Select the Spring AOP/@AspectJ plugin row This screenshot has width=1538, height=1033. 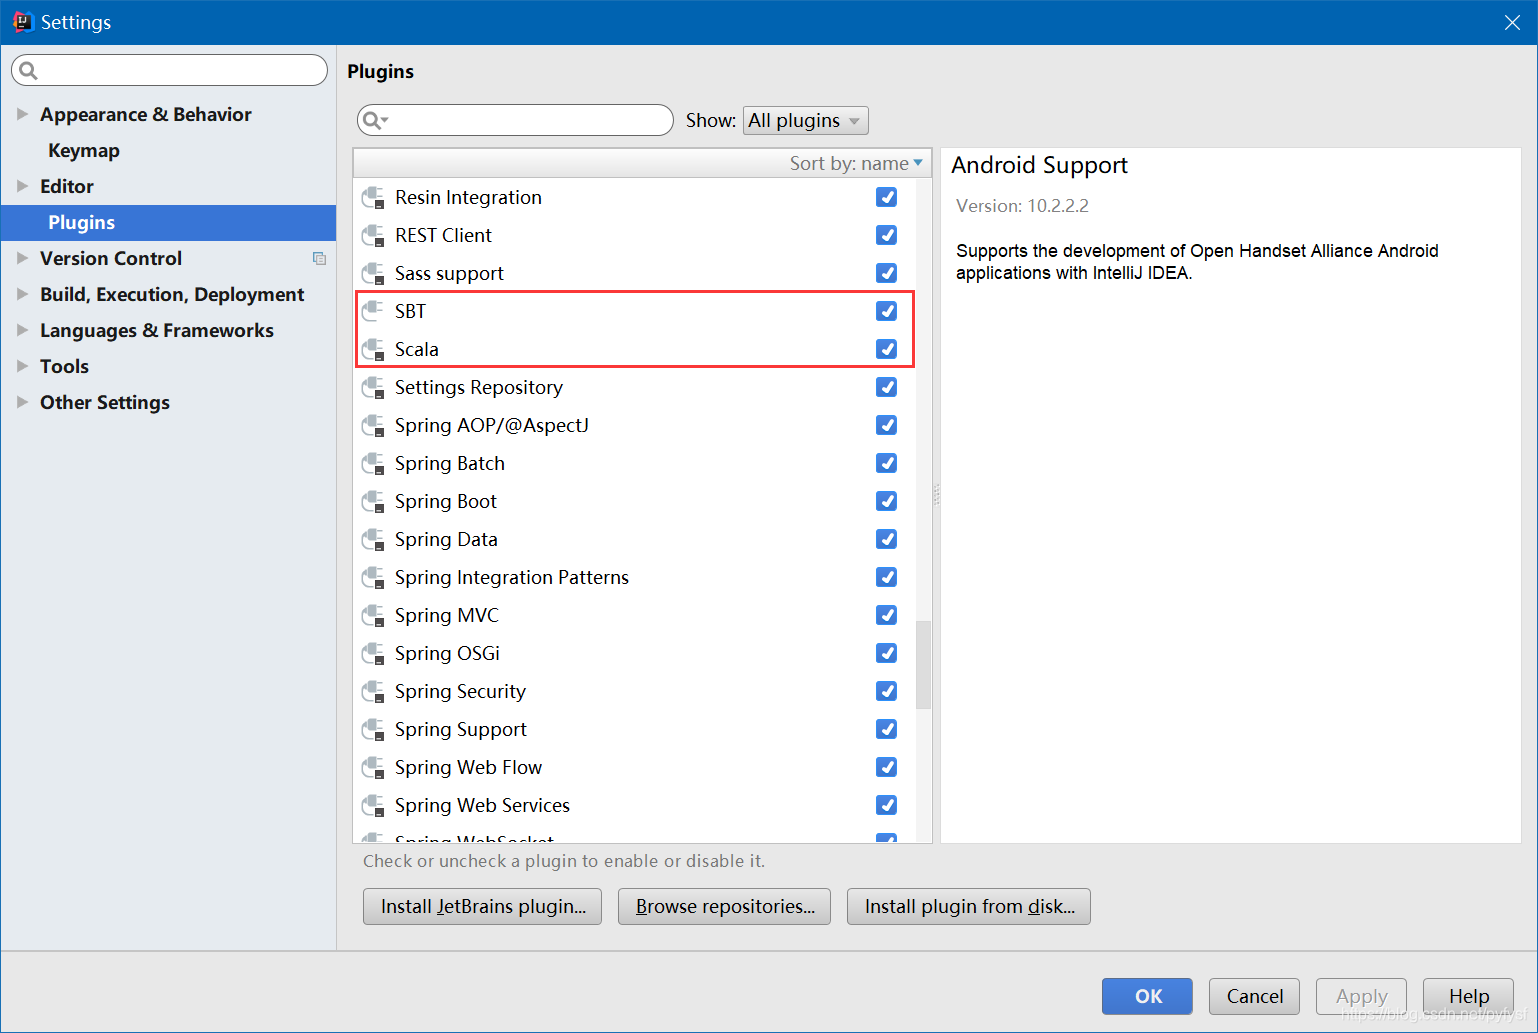(634, 425)
